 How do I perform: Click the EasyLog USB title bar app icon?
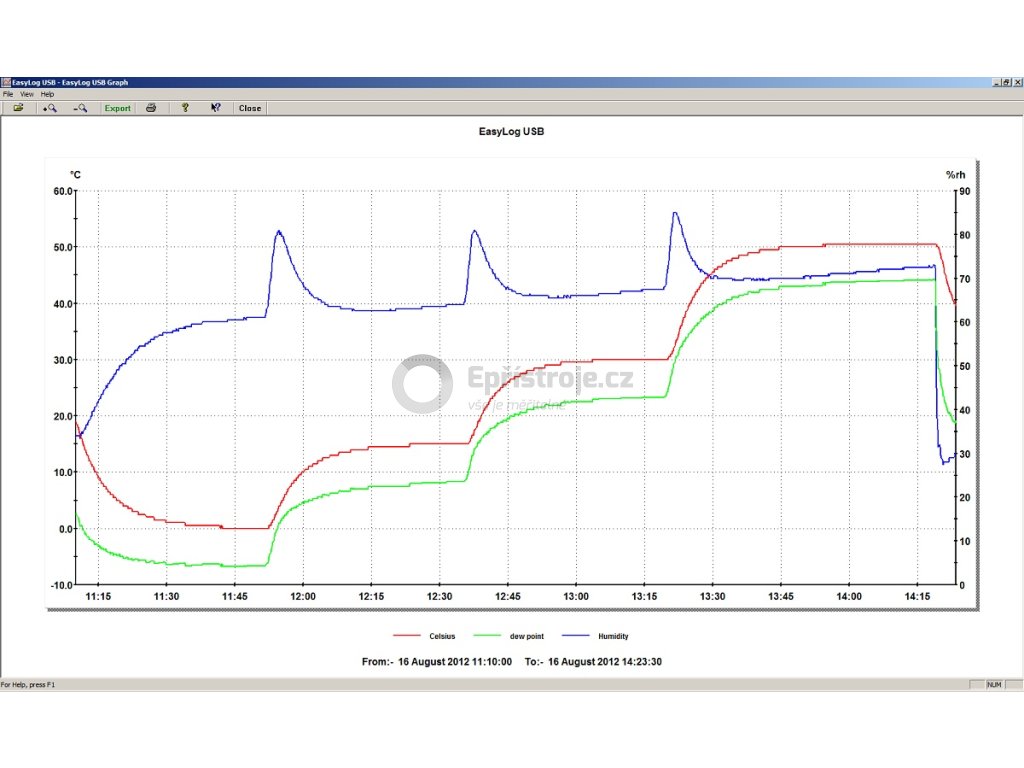[x=5, y=82]
